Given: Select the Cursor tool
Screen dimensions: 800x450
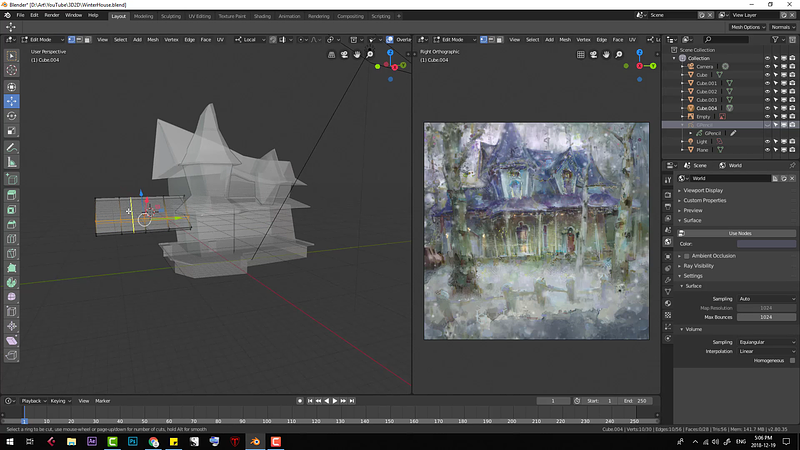Looking at the screenshot, I should [11, 70].
